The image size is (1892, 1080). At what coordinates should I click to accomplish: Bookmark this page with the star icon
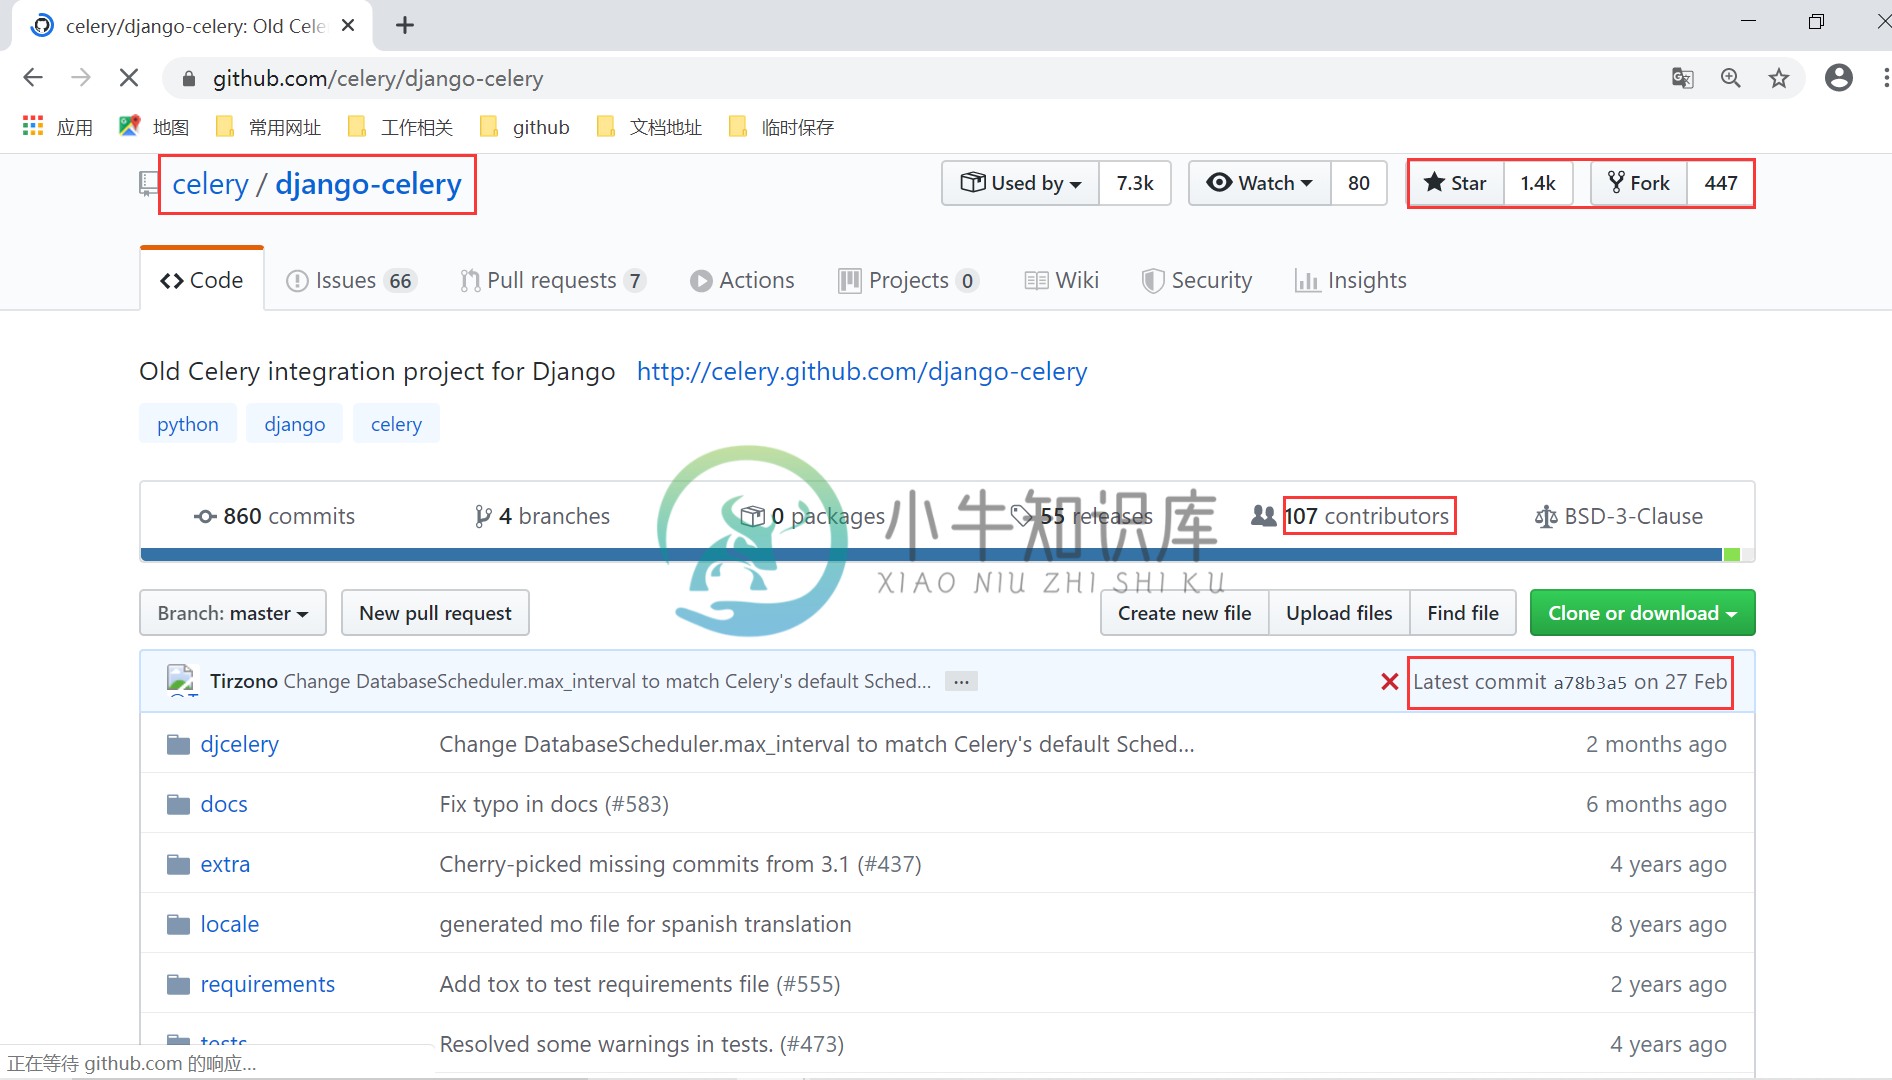[x=1779, y=78]
